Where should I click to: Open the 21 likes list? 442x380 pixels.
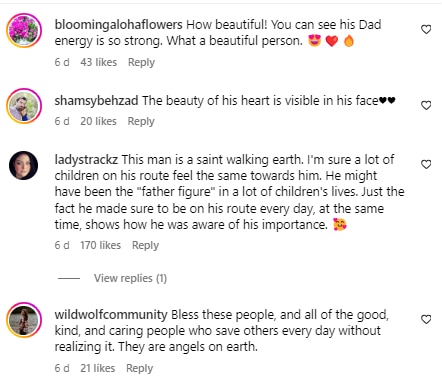point(98,368)
